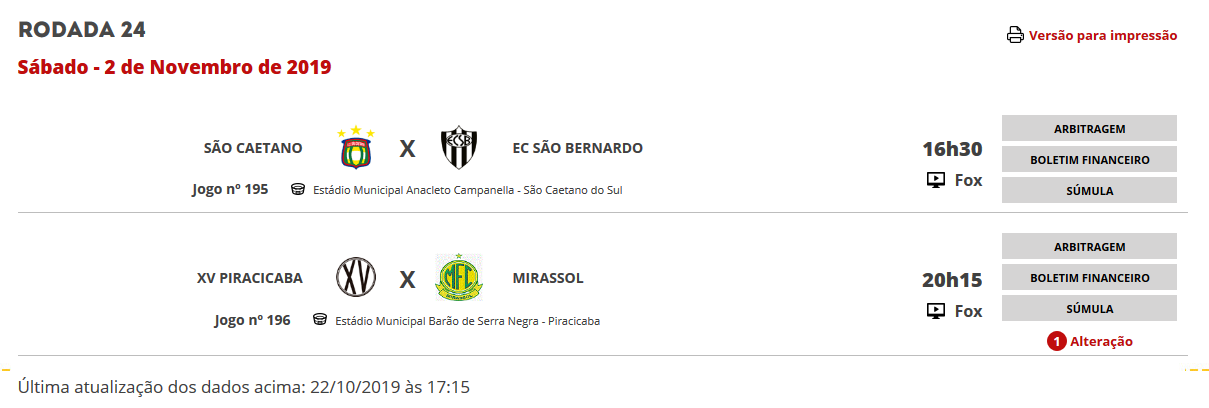This screenshot has width=1209, height=408.
Task: Click the XV Piracicaba team crest
Action: point(356,278)
